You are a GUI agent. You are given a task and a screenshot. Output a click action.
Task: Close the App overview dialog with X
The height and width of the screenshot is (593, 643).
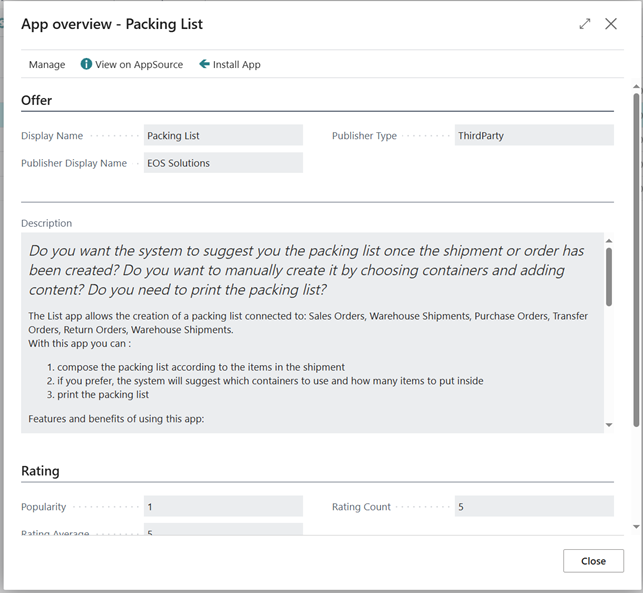tap(611, 24)
